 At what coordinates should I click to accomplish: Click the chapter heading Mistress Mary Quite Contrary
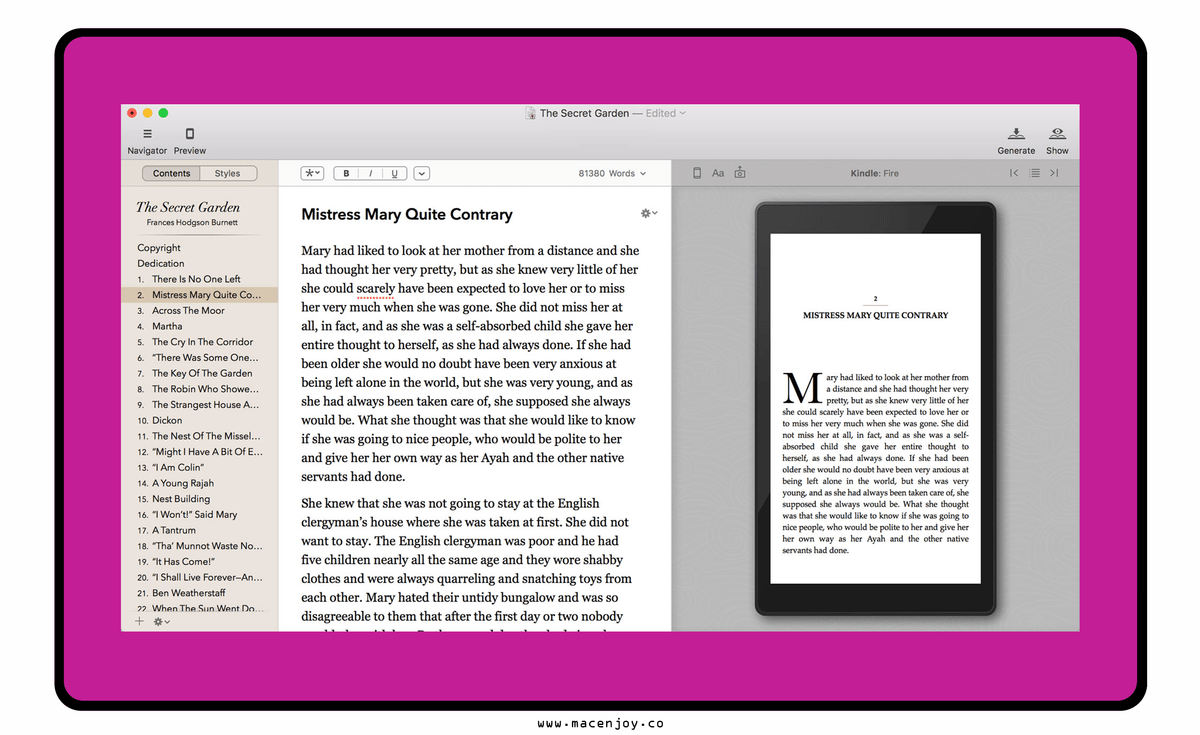click(407, 214)
